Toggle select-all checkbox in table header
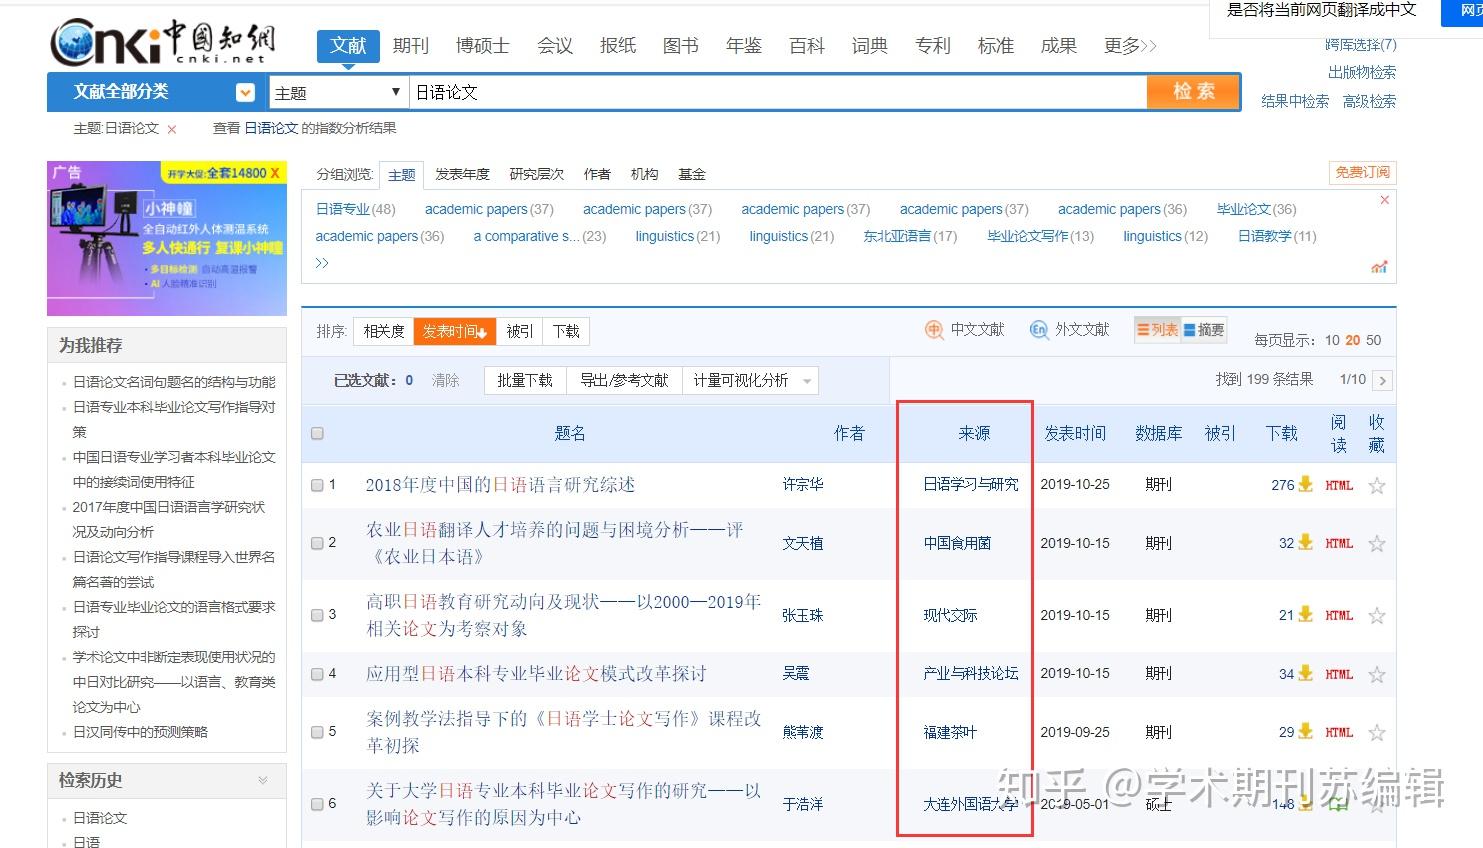Screen dimensions: 1483x848 point(317,433)
